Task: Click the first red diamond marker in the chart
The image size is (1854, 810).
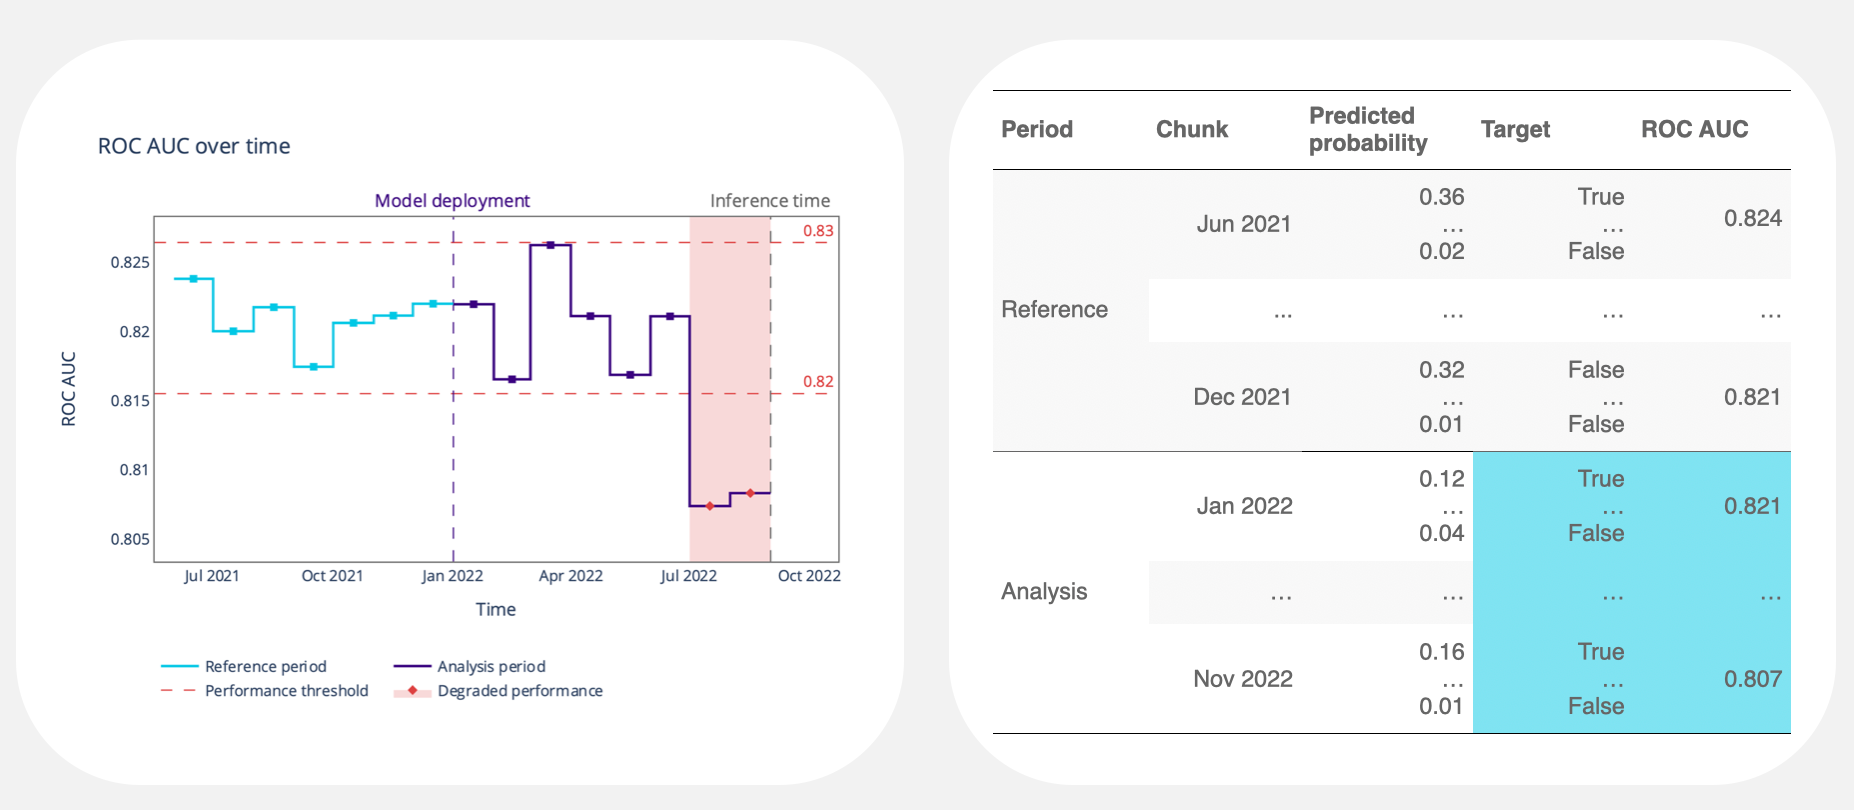Action: pyautogui.click(x=710, y=506)
